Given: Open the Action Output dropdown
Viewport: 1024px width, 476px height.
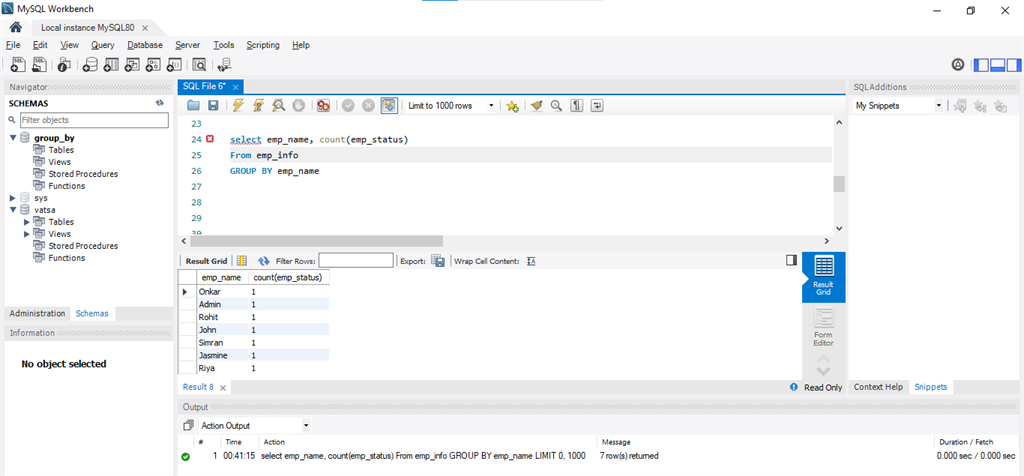Looking at the screenshot, I should pos(255,425).
